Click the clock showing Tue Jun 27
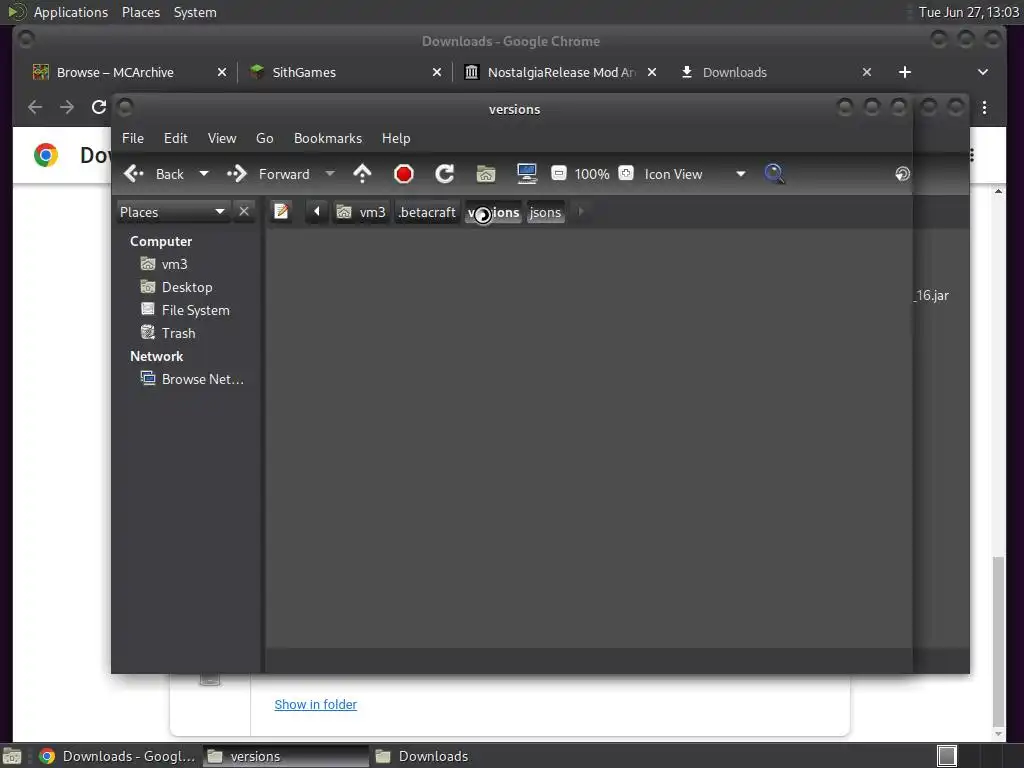This screenshot has width=1024, height=768. (x=968, y=12)
